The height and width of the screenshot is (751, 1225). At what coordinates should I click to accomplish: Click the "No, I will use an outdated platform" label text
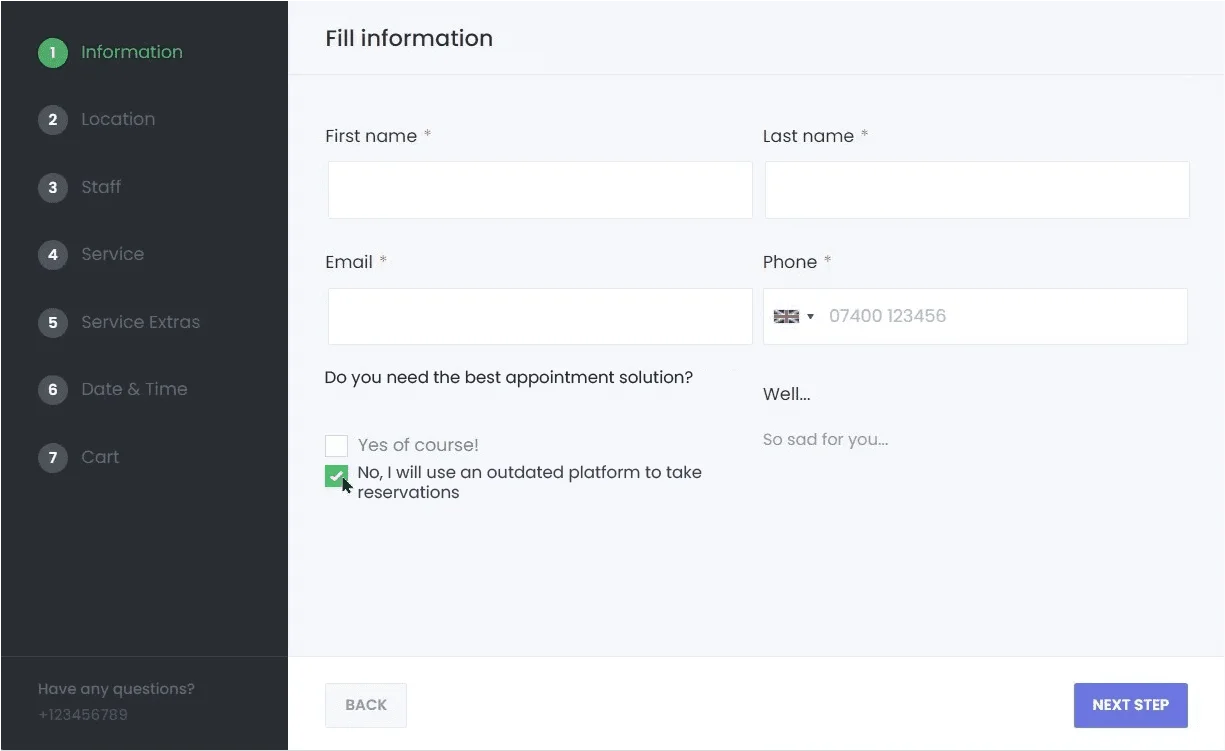(x=529, y=482)
